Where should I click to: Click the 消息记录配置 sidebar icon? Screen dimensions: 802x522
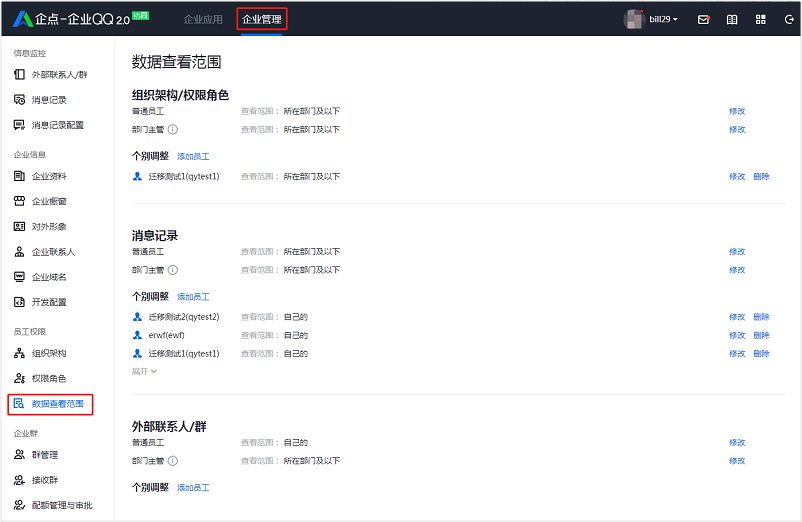point(19,125)
